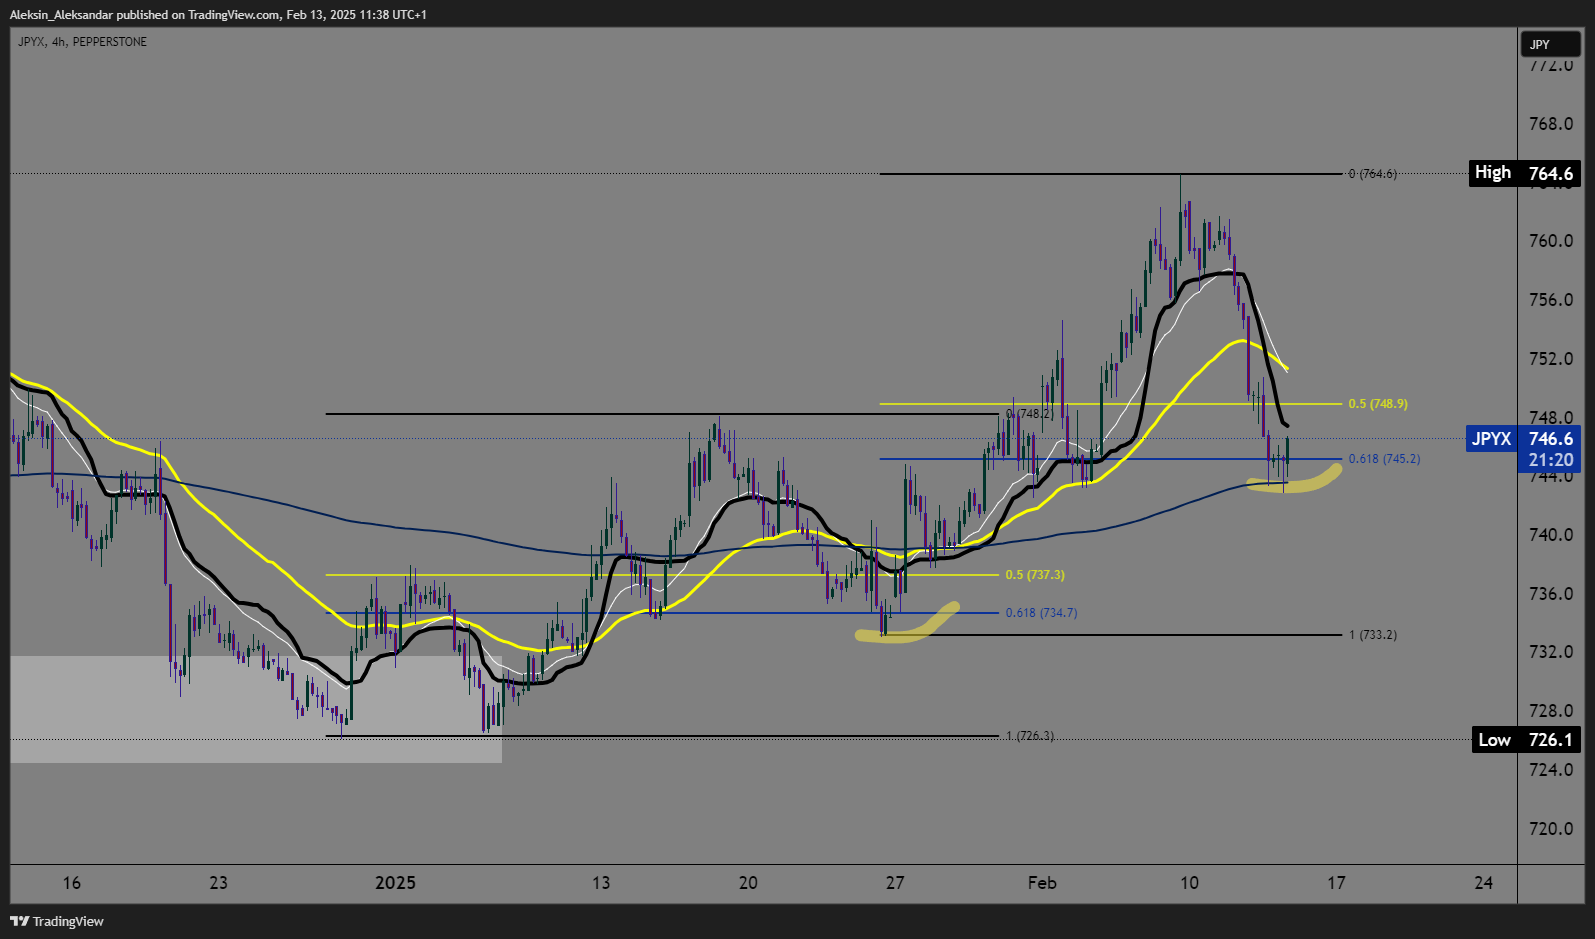Click the JPYX, 4h, PEPPERSTONE symbol title

[82, 42]
